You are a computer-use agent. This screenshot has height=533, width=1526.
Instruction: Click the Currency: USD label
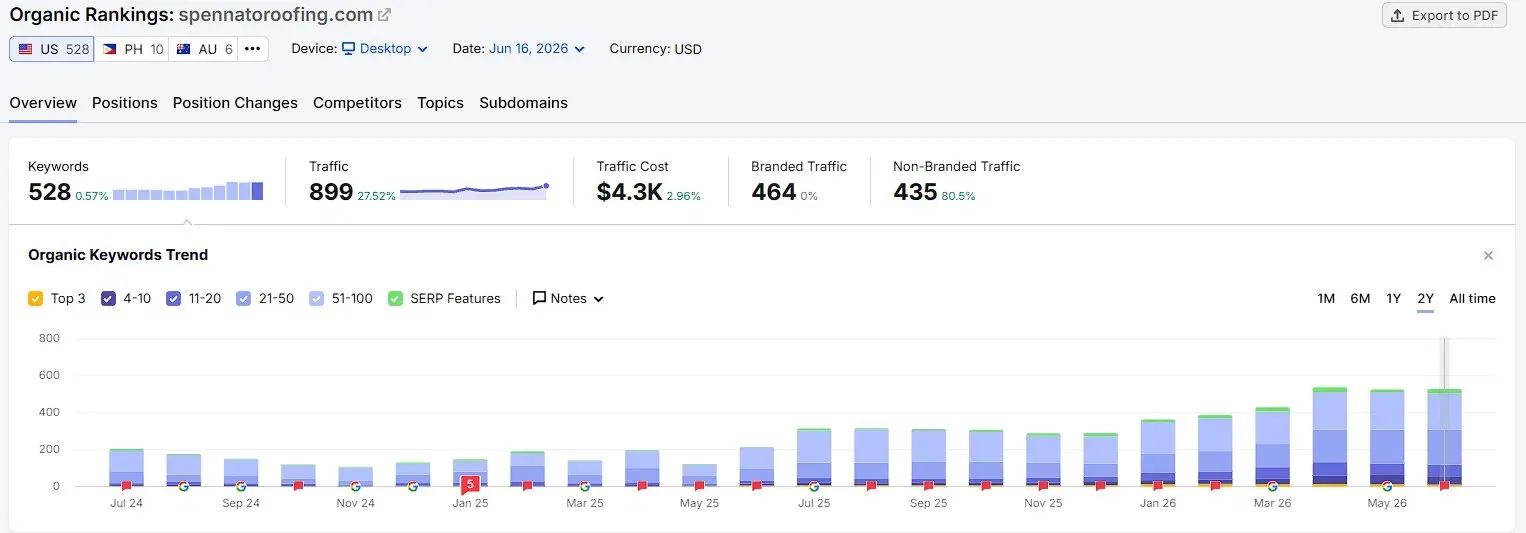click(x=655, y=48)
